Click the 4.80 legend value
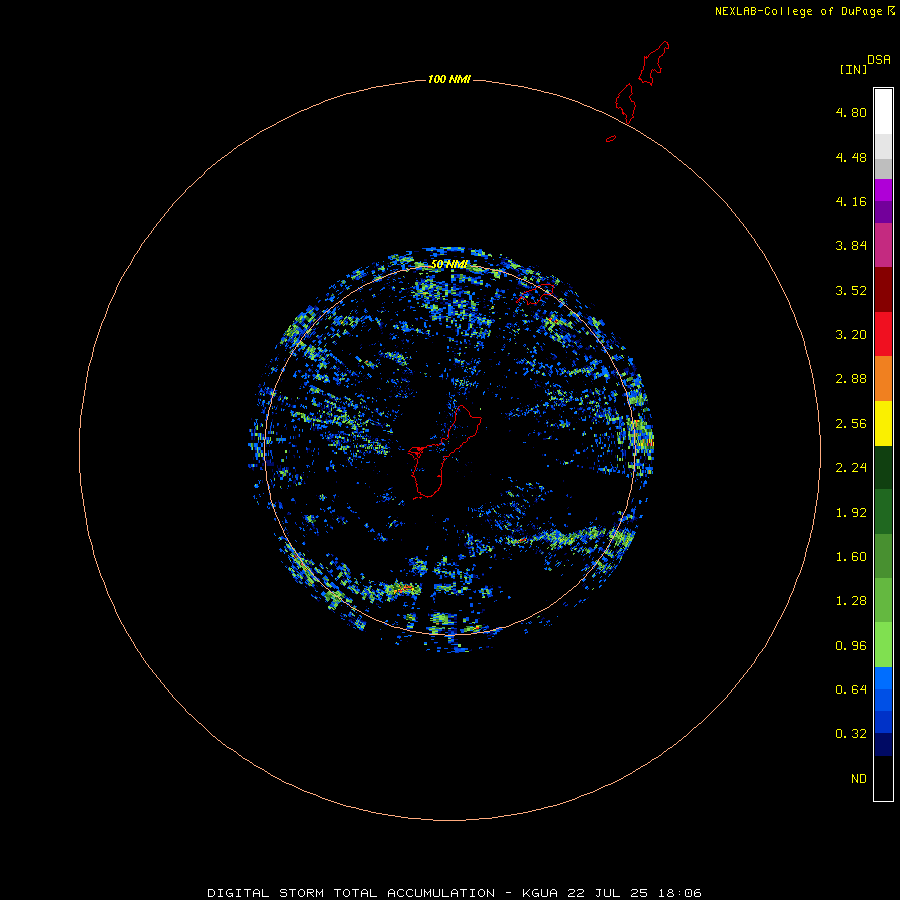This screenshot has height=900, width=900. pyautogui.click(x=851, y=112)
